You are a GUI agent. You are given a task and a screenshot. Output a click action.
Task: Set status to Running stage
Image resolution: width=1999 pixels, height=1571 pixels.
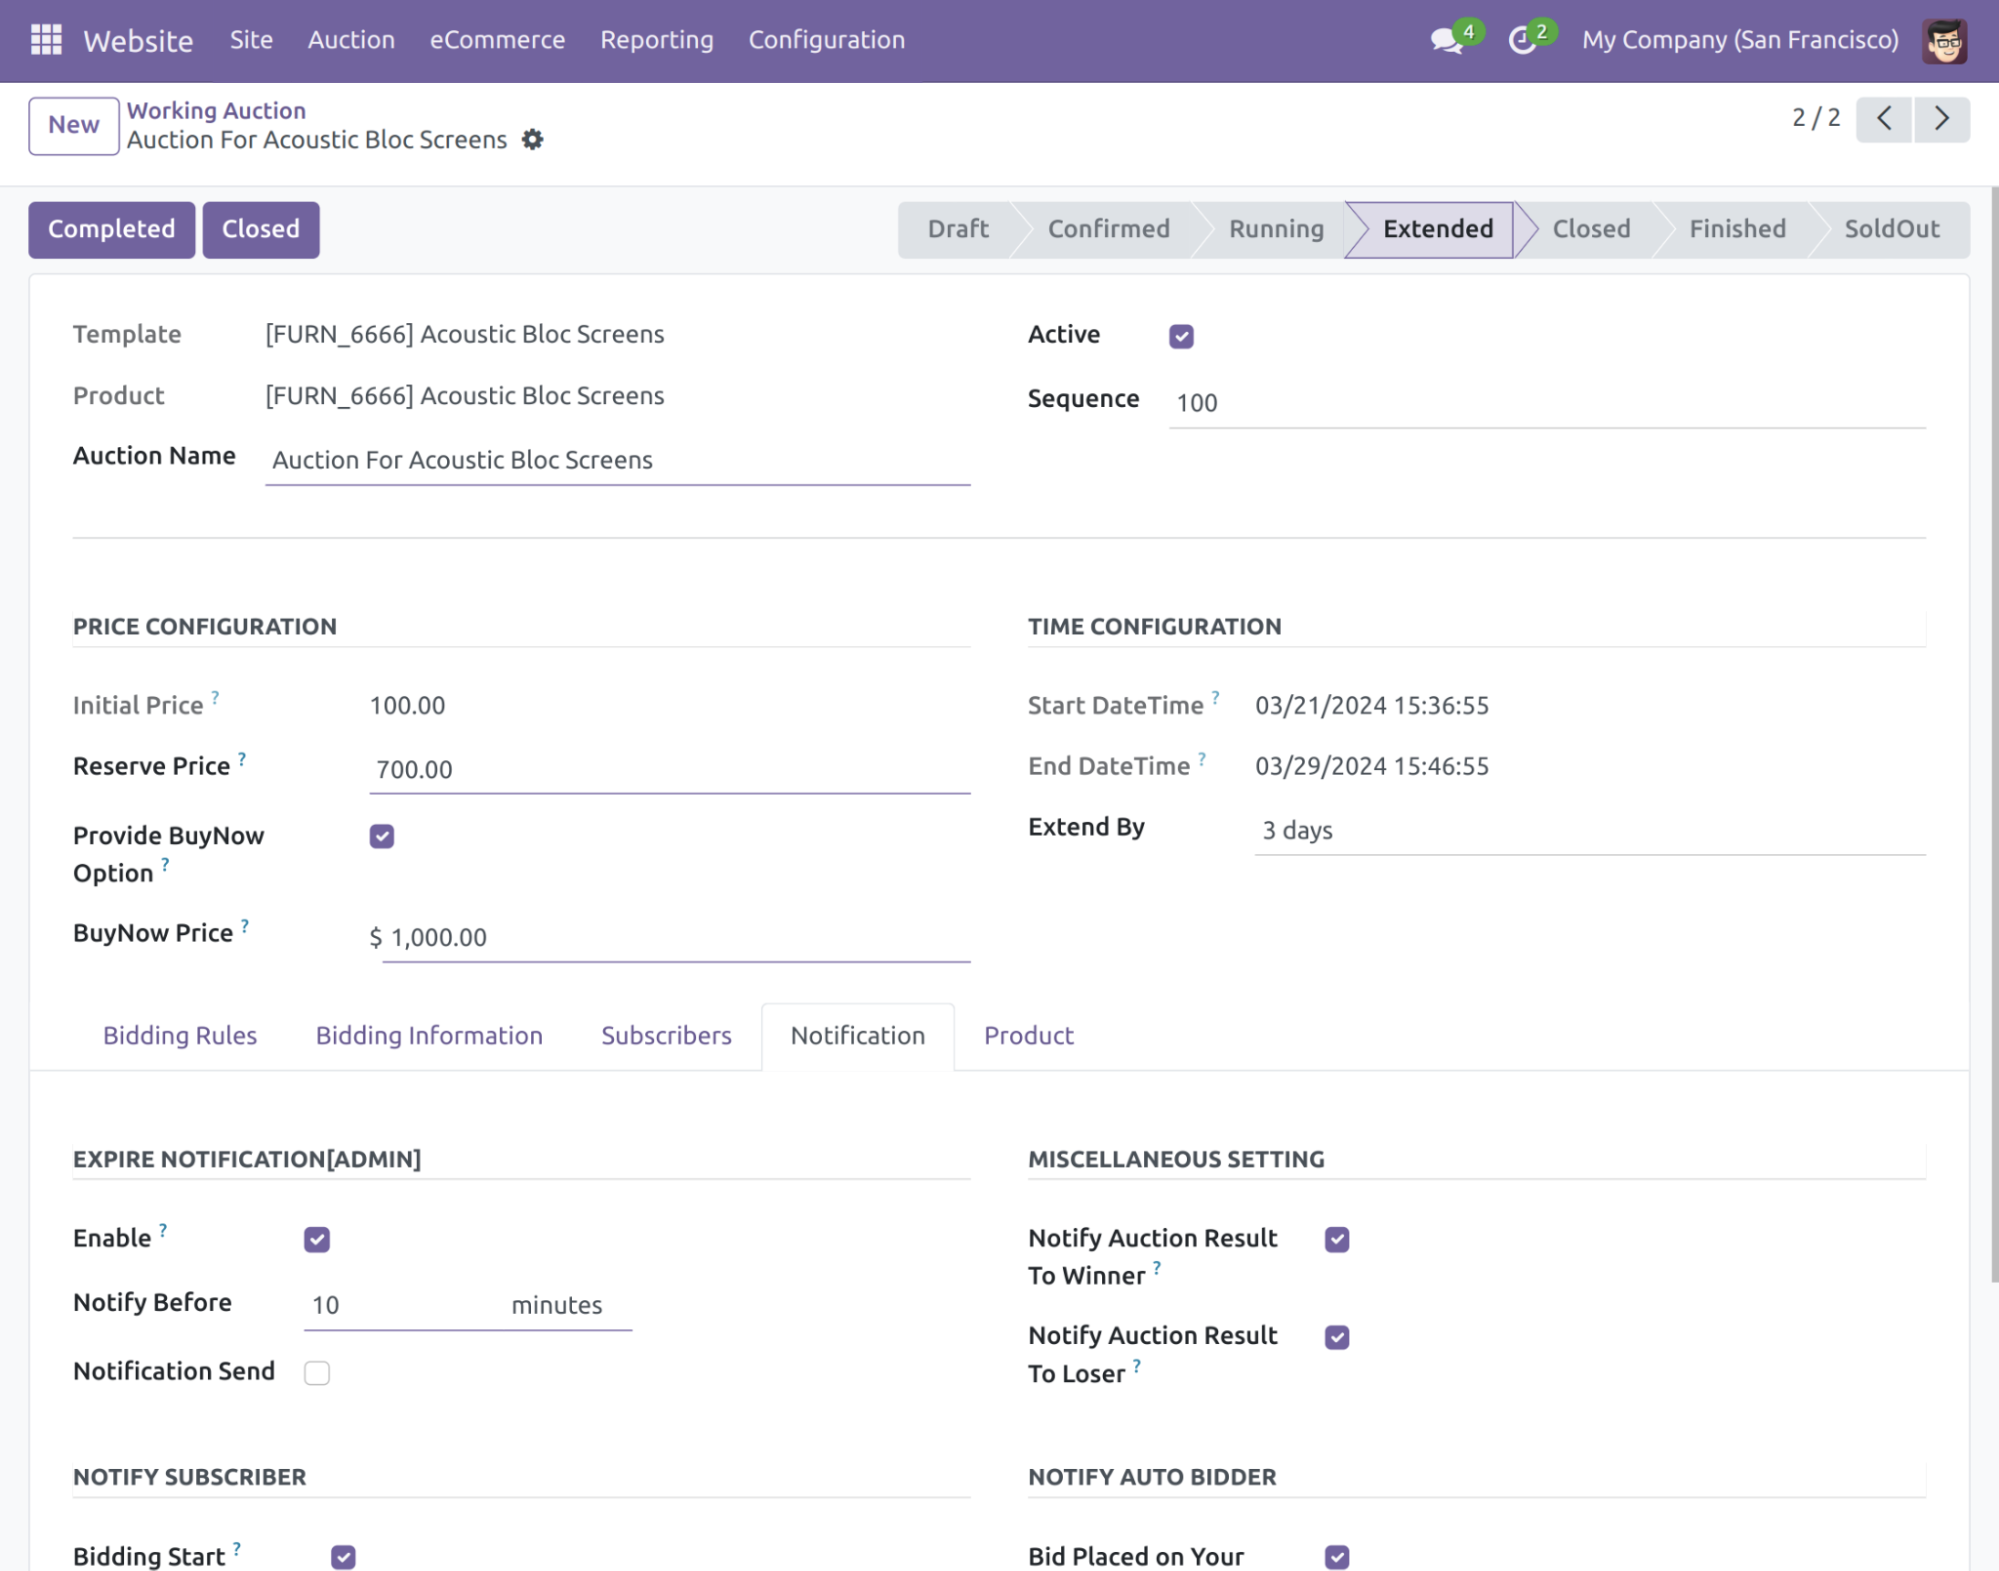[x=1276, y=230]
